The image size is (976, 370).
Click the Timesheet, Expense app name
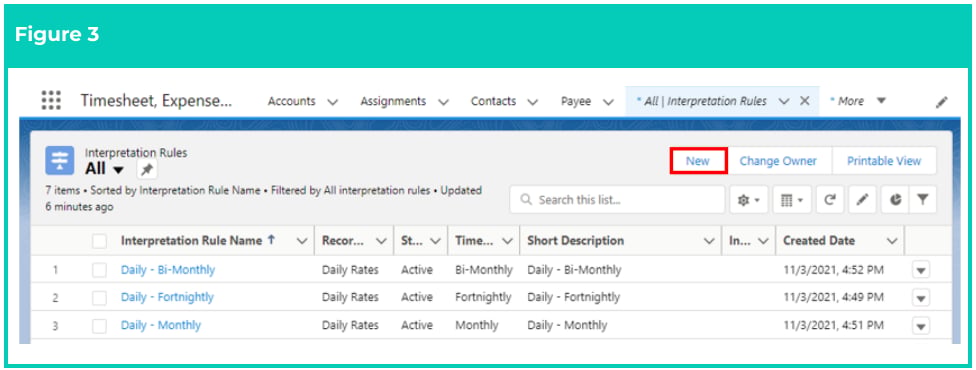point(156,101)
